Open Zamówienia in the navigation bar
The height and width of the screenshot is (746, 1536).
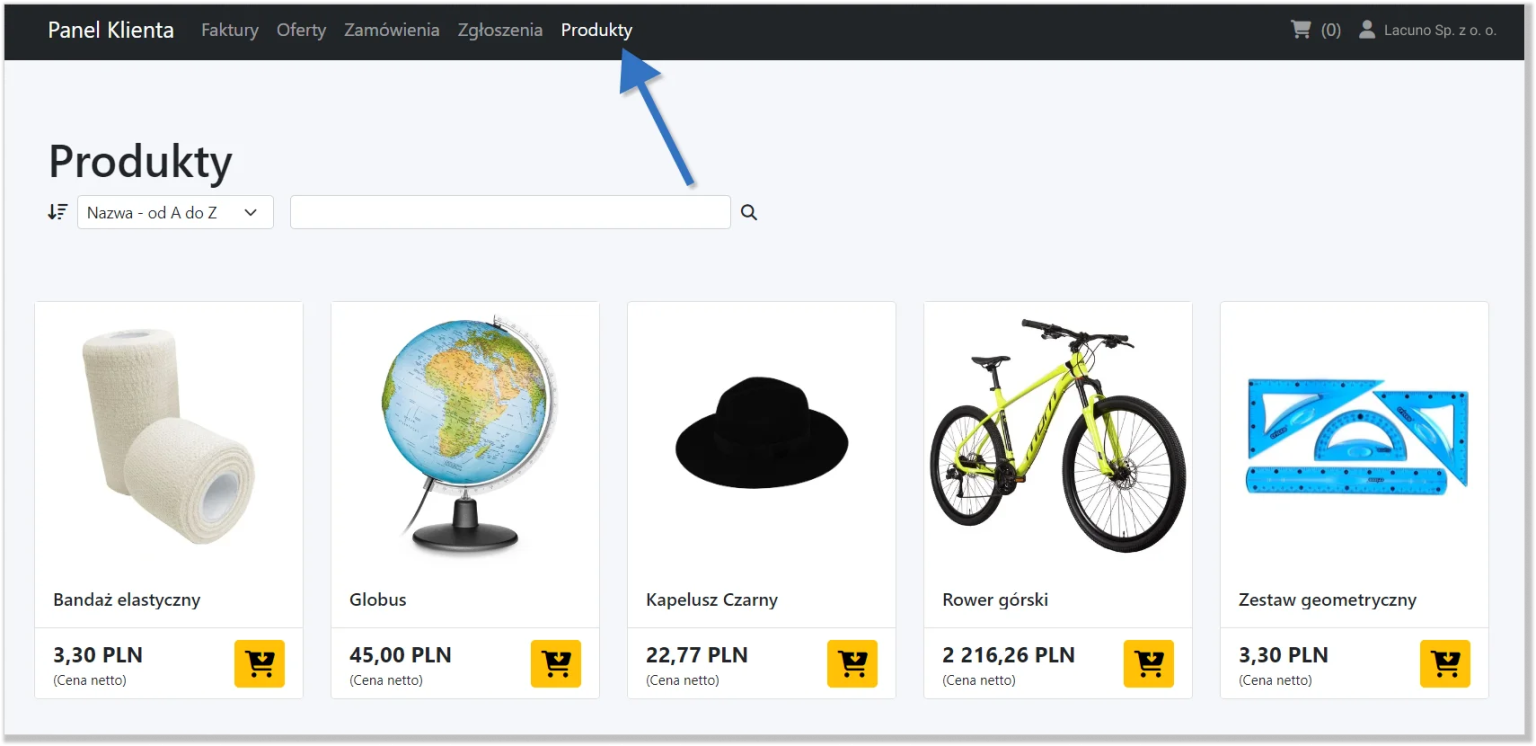click(x=391, y=30)
